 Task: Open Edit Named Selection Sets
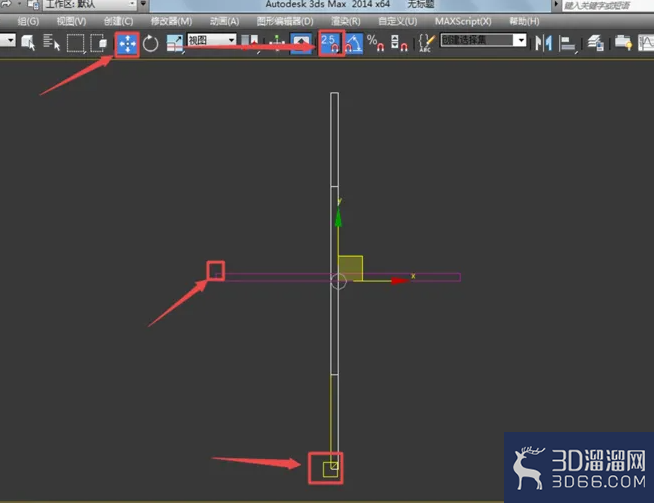426,43
